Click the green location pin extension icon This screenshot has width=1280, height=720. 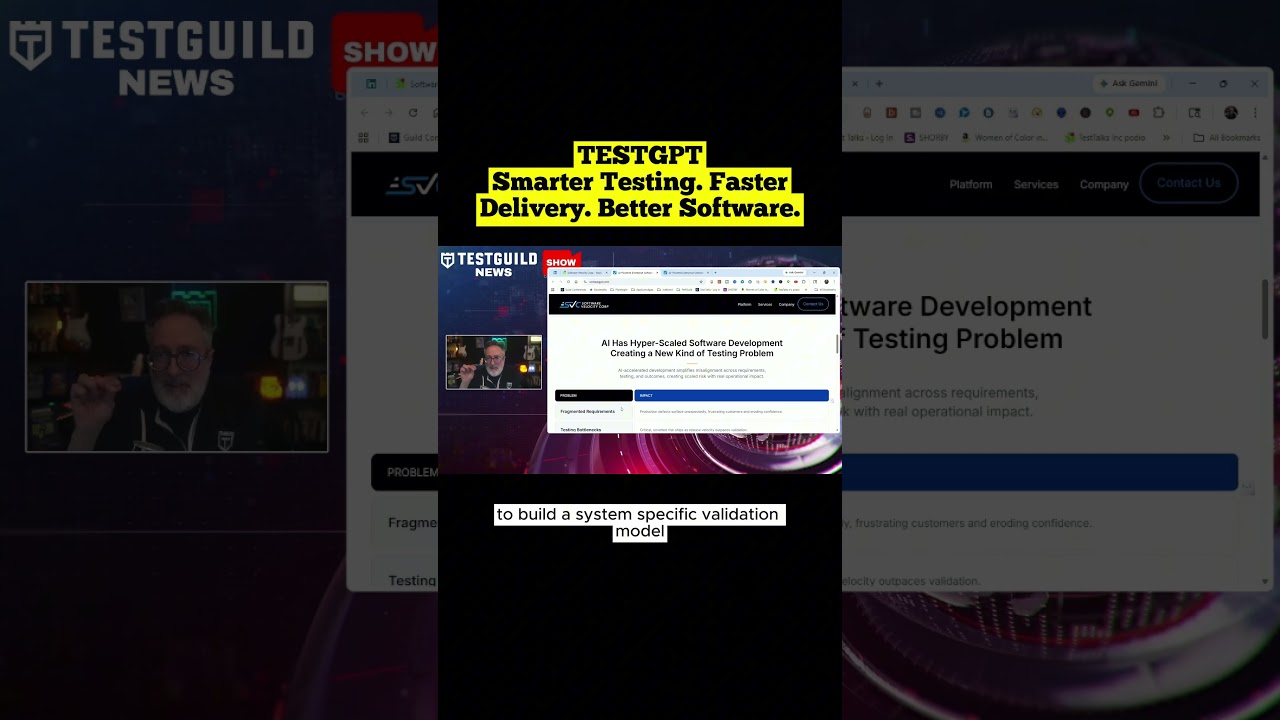coord(1110,113)
